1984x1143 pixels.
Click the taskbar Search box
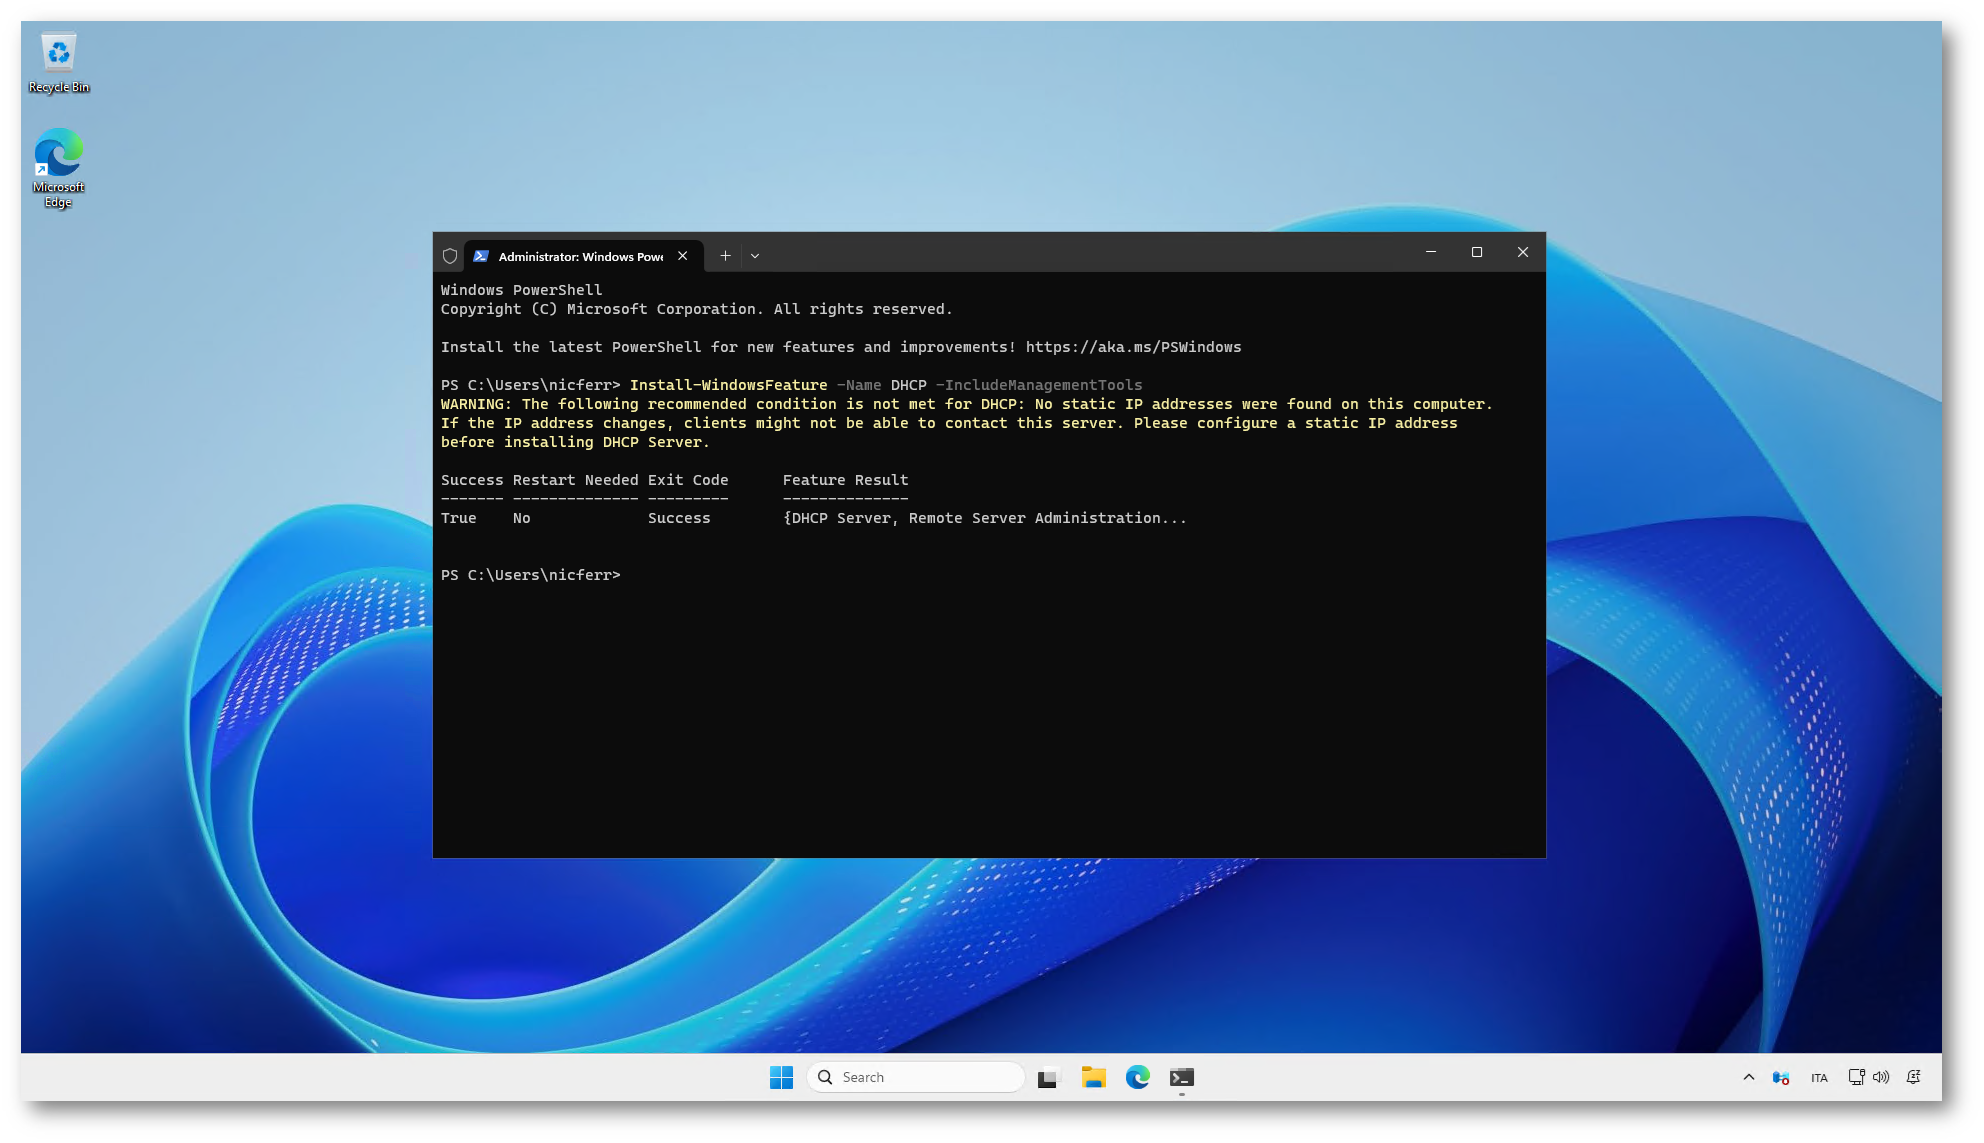(916, 1077)
